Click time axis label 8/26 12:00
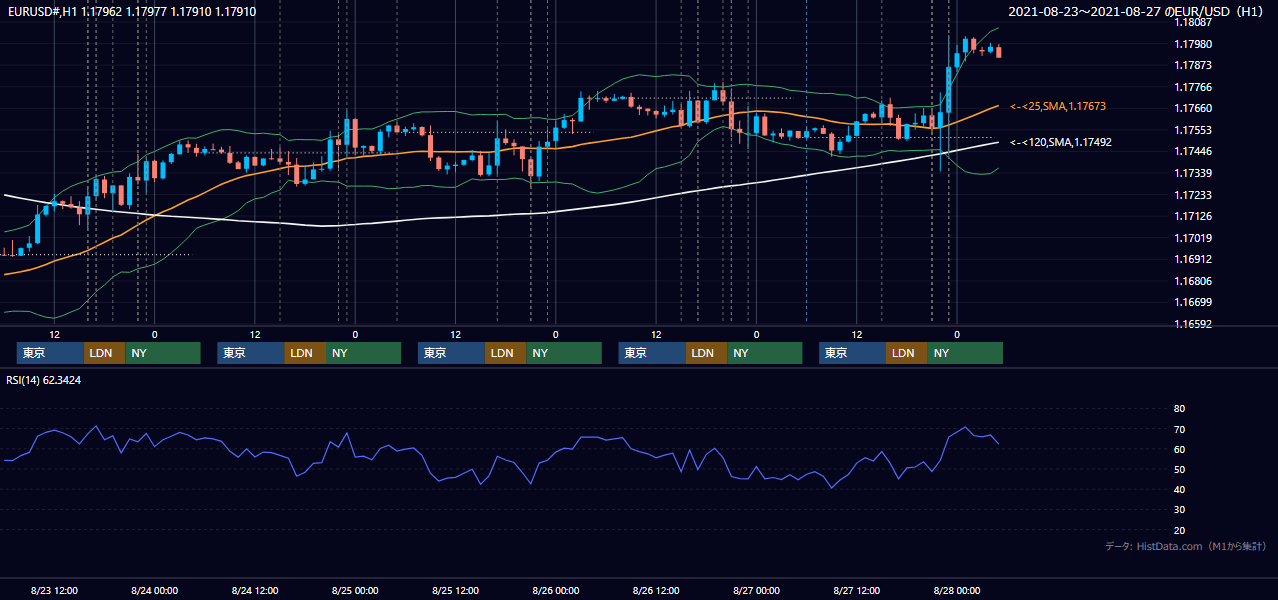1278x600 pixels. pos(656,590)
